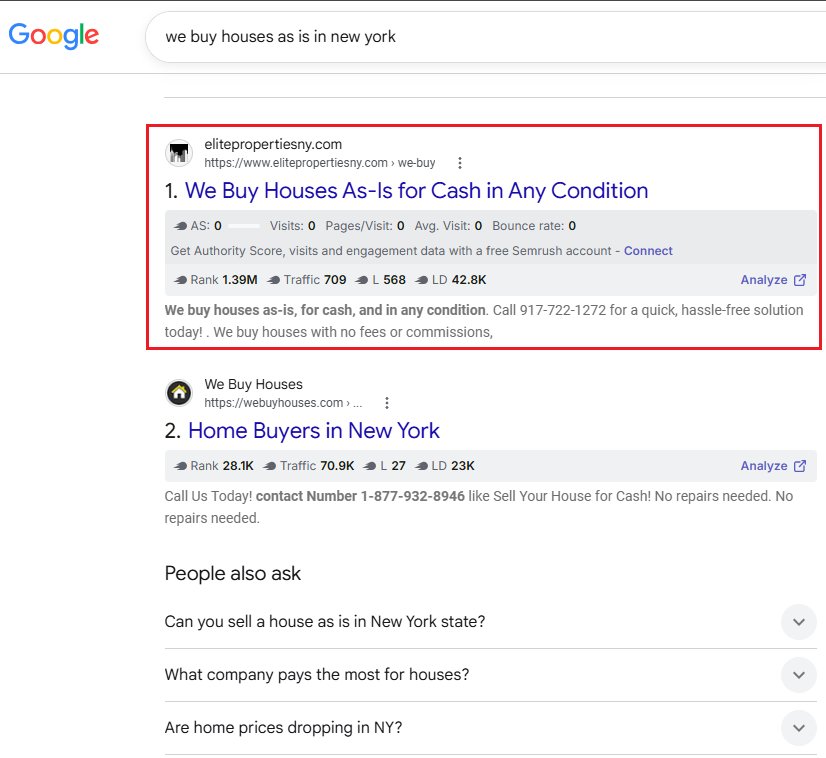Click the Semrush icon next to AS: 0
The height and width of the screenshot is (758, 826).
pos(180,226)
